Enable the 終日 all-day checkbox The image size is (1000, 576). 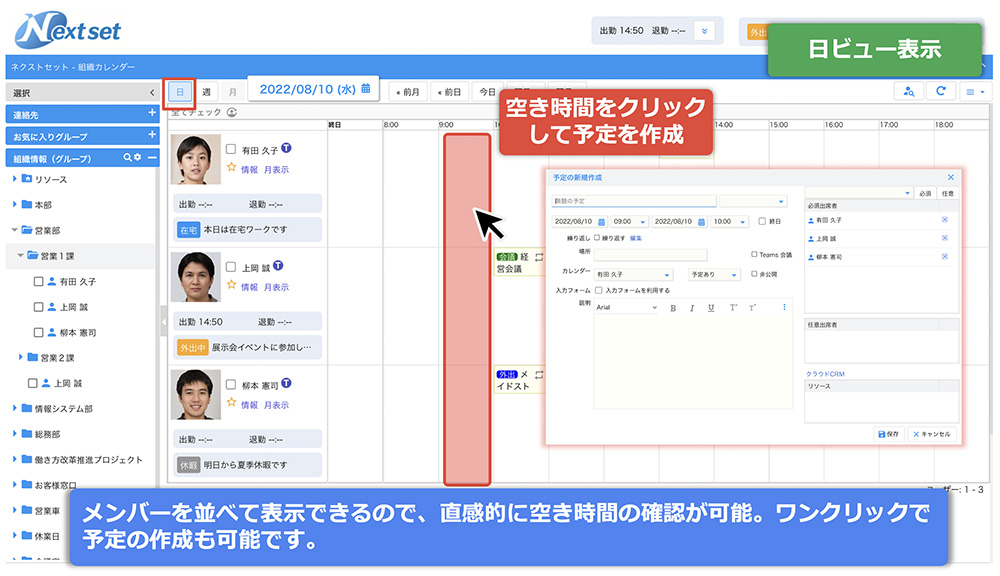(x=761, y=221)
